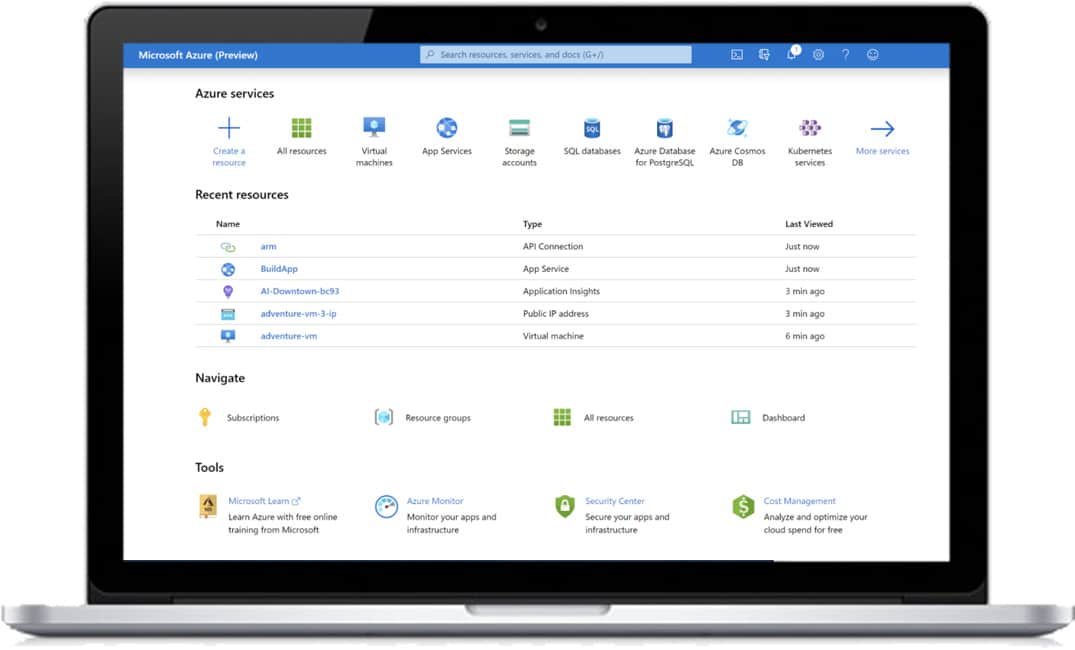The image size is (1075, 650).
Task: Open the adventure-vm resource link
Action: coord(289,336)
